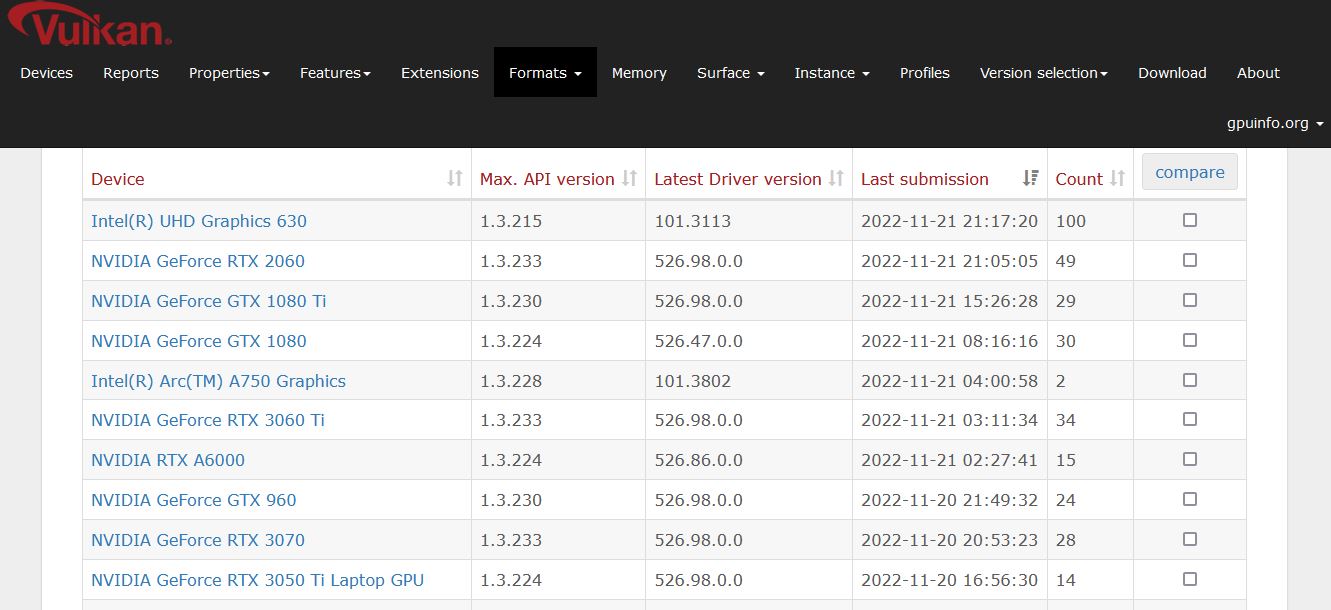Check compare box for GeForce RTX 2060
Viewport: 1331px width, 610px height.
1190,260
